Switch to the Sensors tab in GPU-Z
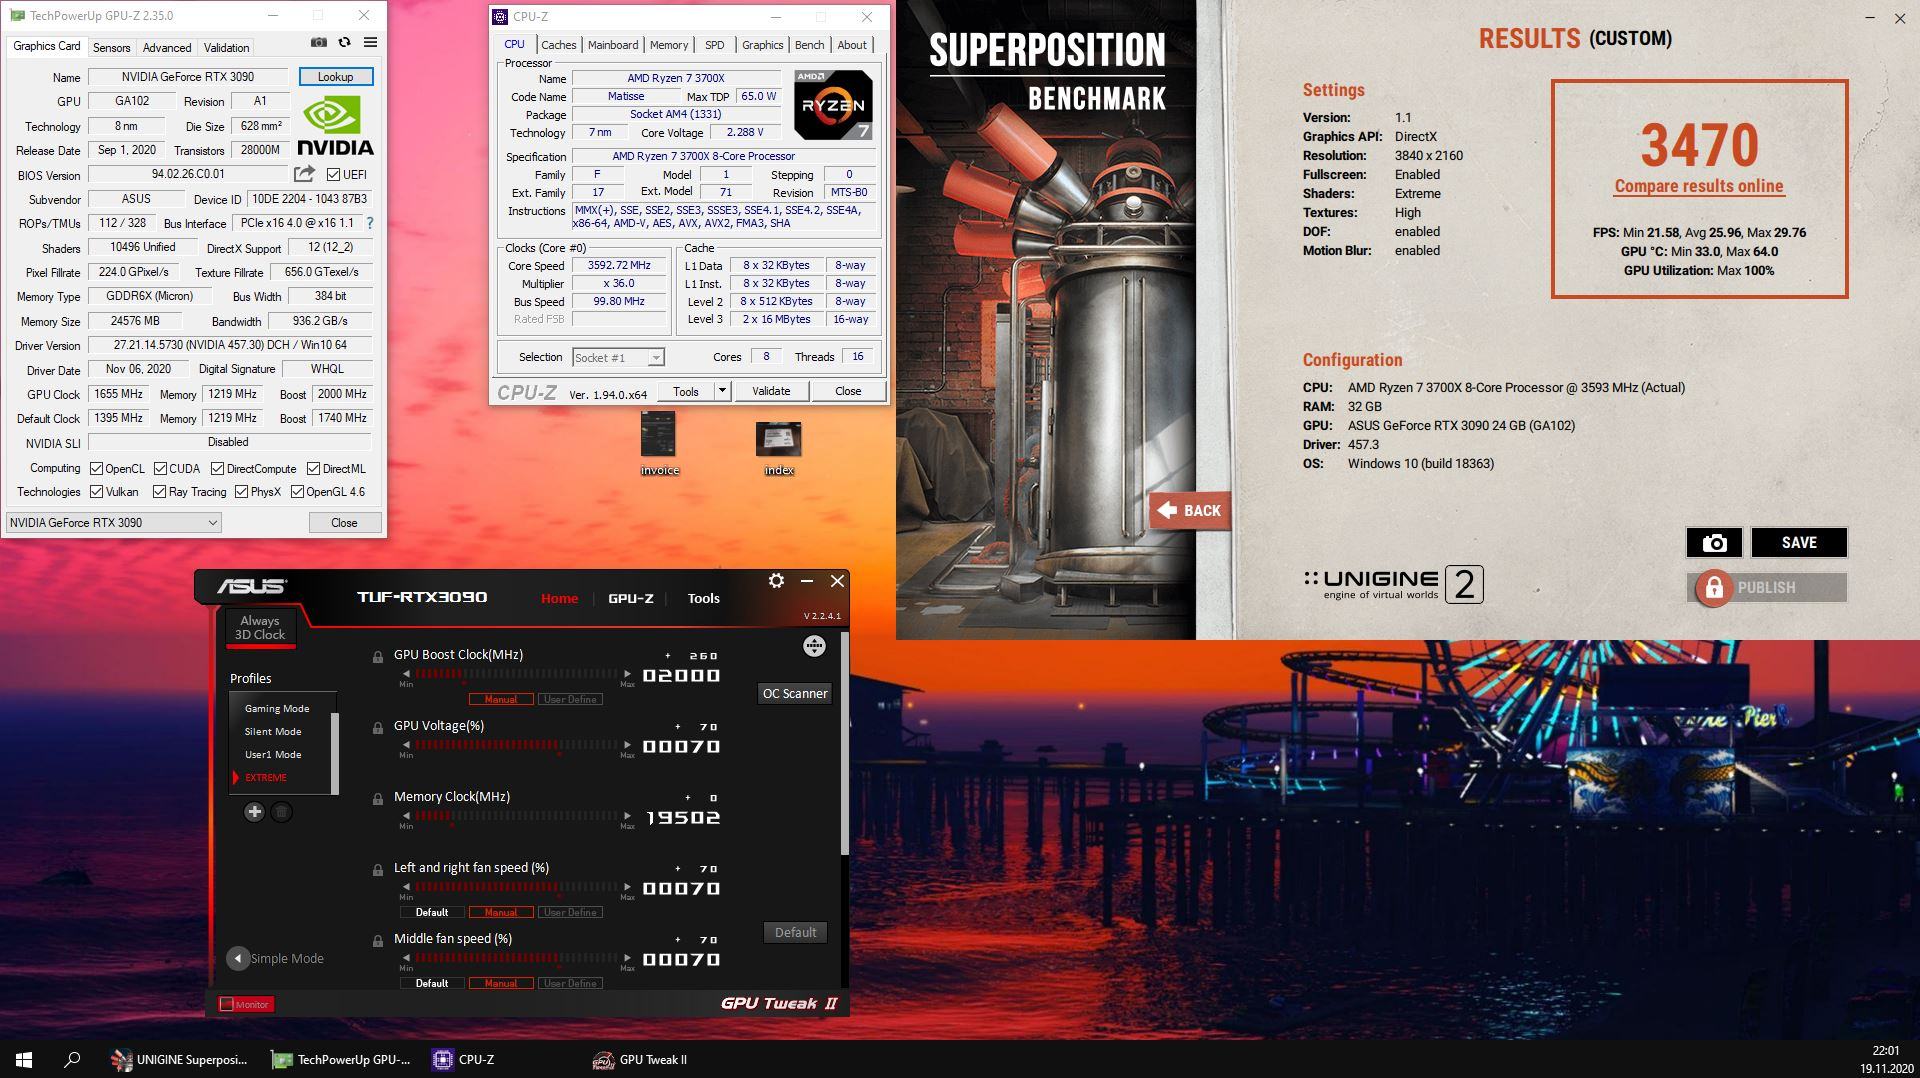This screenshot has width=1920, height=1078. (111, 47)
